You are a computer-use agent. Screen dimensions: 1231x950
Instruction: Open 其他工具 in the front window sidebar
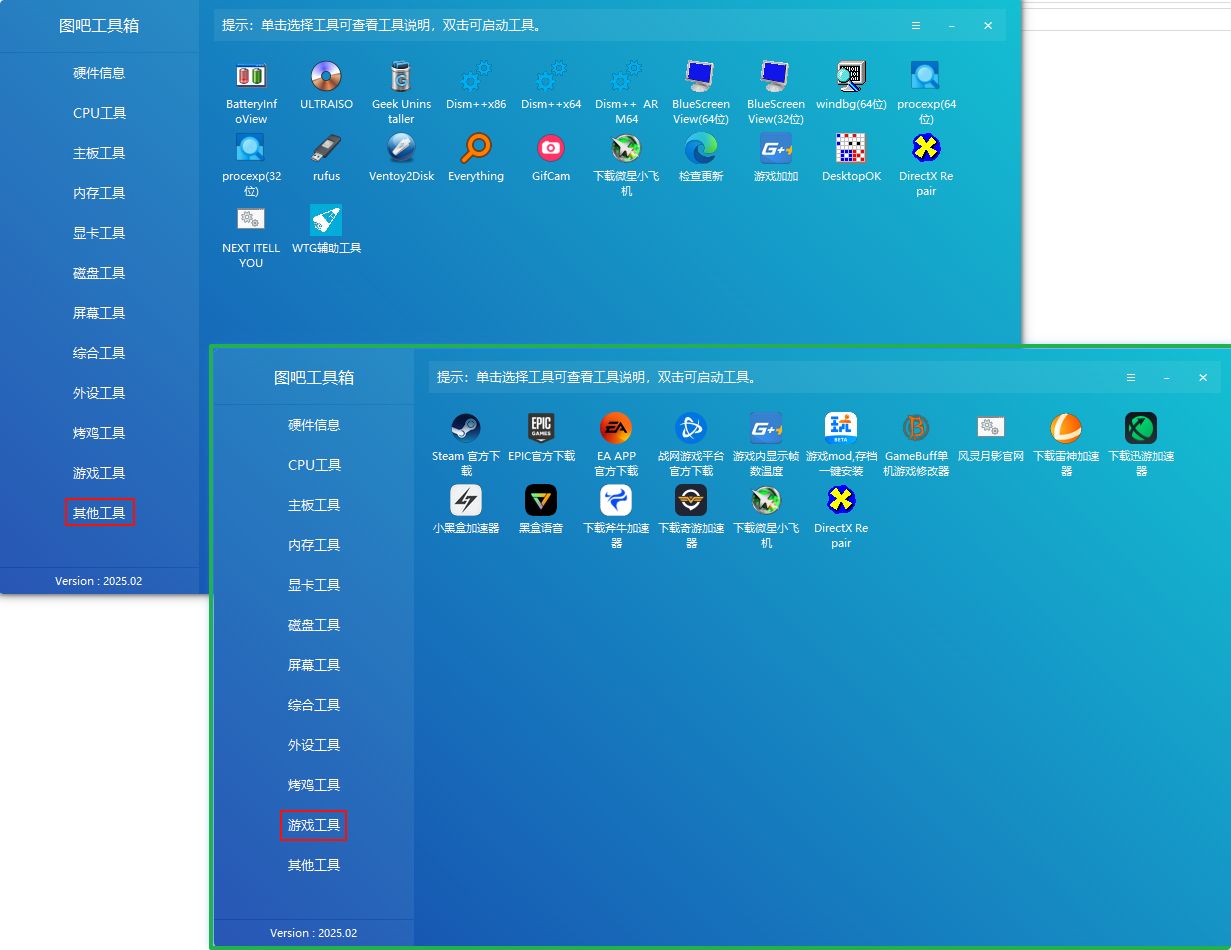pos(314,865)
